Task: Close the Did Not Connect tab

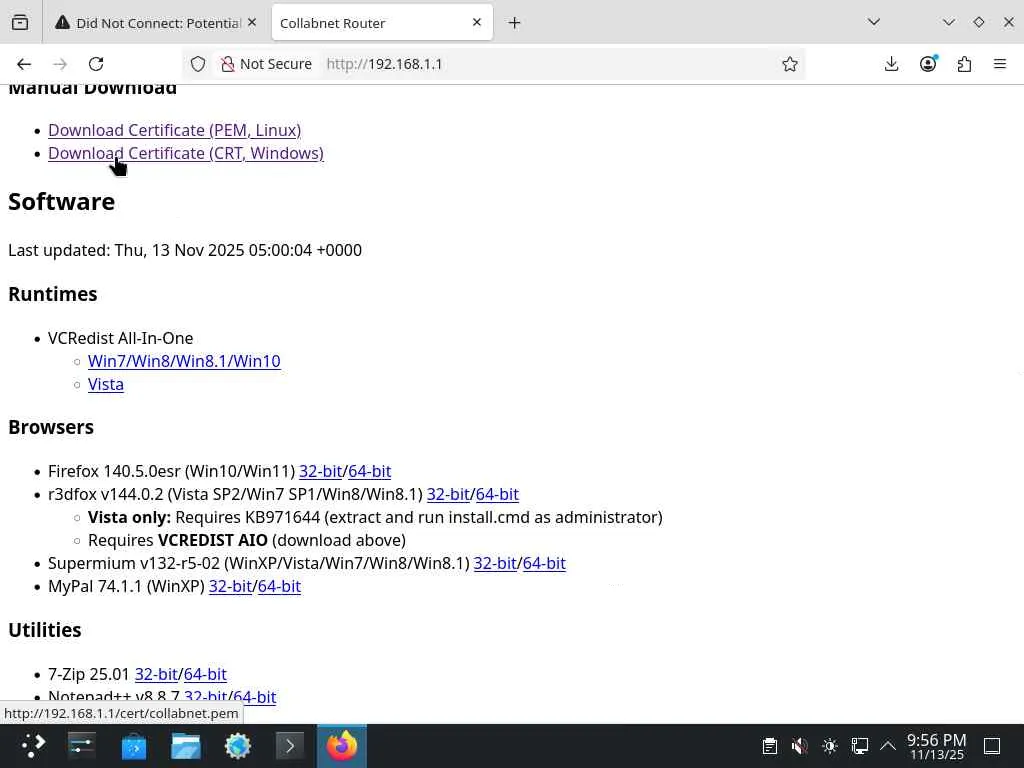Action: [x=252, y=22]
